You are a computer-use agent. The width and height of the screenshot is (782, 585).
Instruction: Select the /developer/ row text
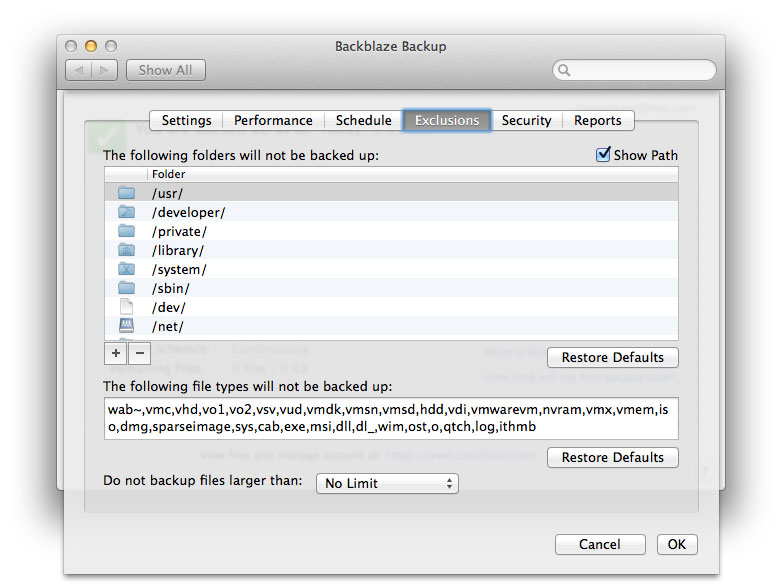tap(189, 212)
